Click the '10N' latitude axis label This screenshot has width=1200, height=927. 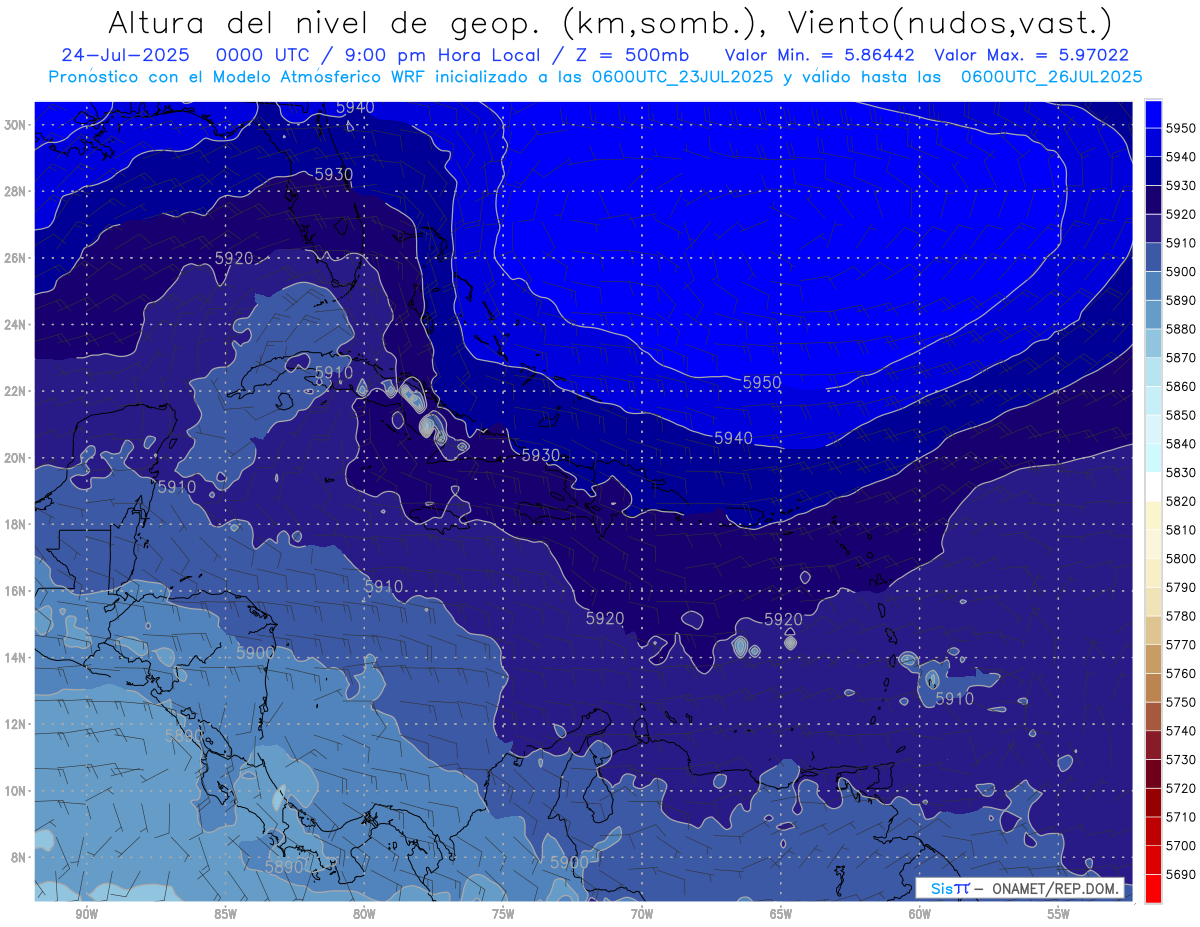tap(16, 791)
